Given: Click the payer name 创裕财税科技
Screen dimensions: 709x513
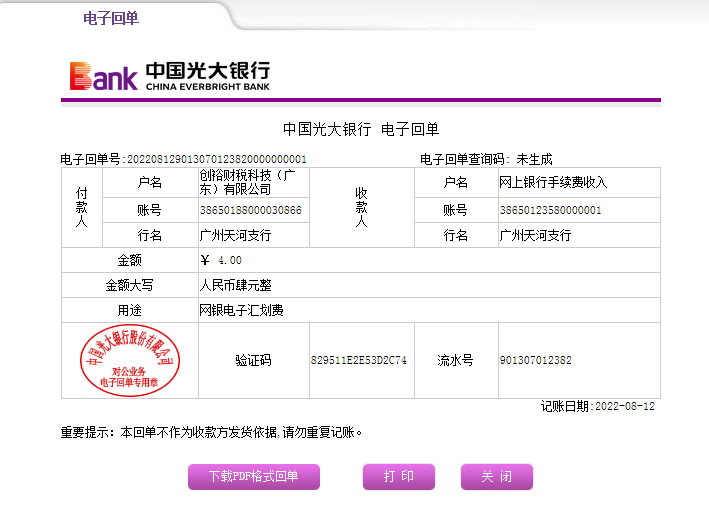Looking at the screenshot, I should tap(252, 182).
